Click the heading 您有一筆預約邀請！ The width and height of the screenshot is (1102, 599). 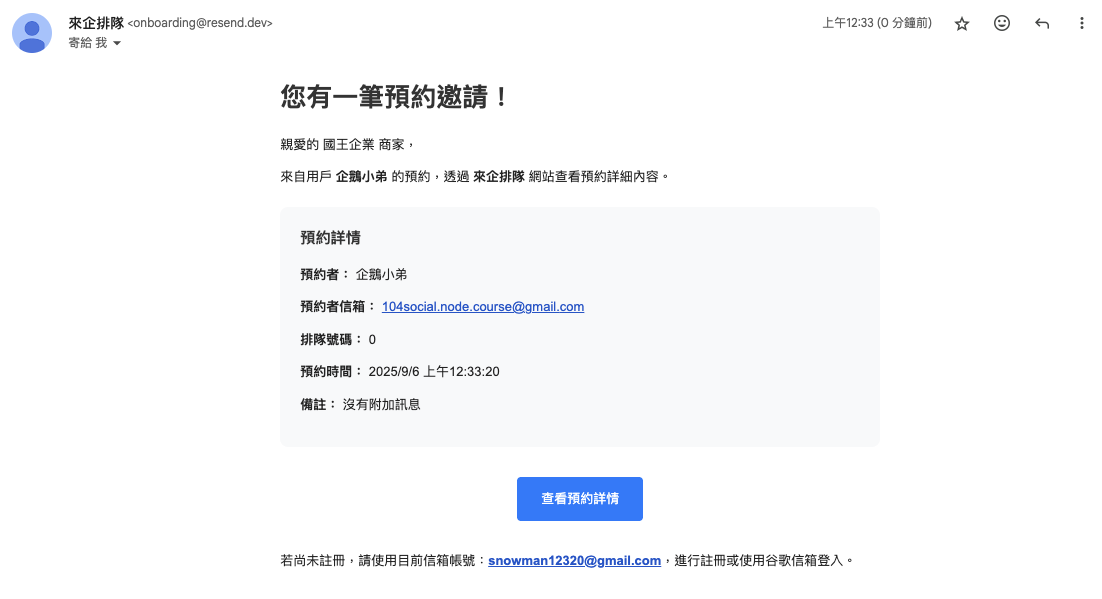click(x=396, y=97)
